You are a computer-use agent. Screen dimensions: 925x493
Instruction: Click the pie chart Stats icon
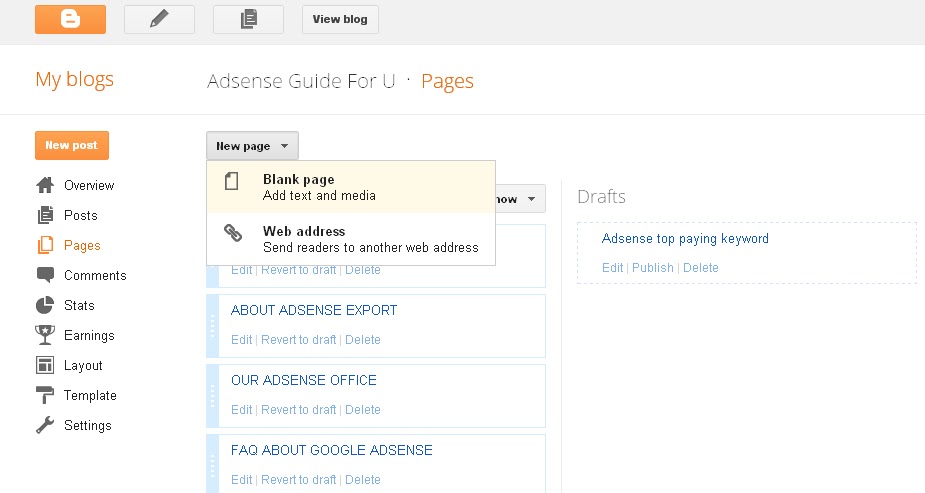coord(45,305)
